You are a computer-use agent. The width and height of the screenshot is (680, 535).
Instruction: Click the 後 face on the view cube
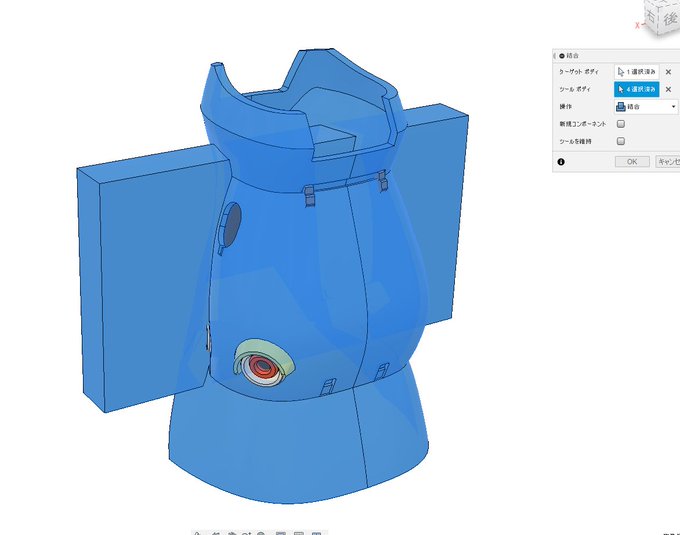click(669, 20)
